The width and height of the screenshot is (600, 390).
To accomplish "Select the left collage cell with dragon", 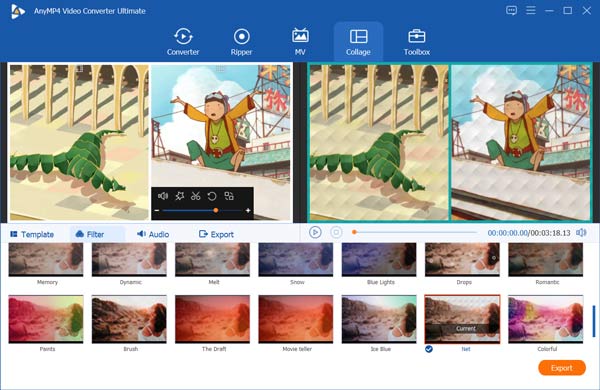I will coord(78,142).
